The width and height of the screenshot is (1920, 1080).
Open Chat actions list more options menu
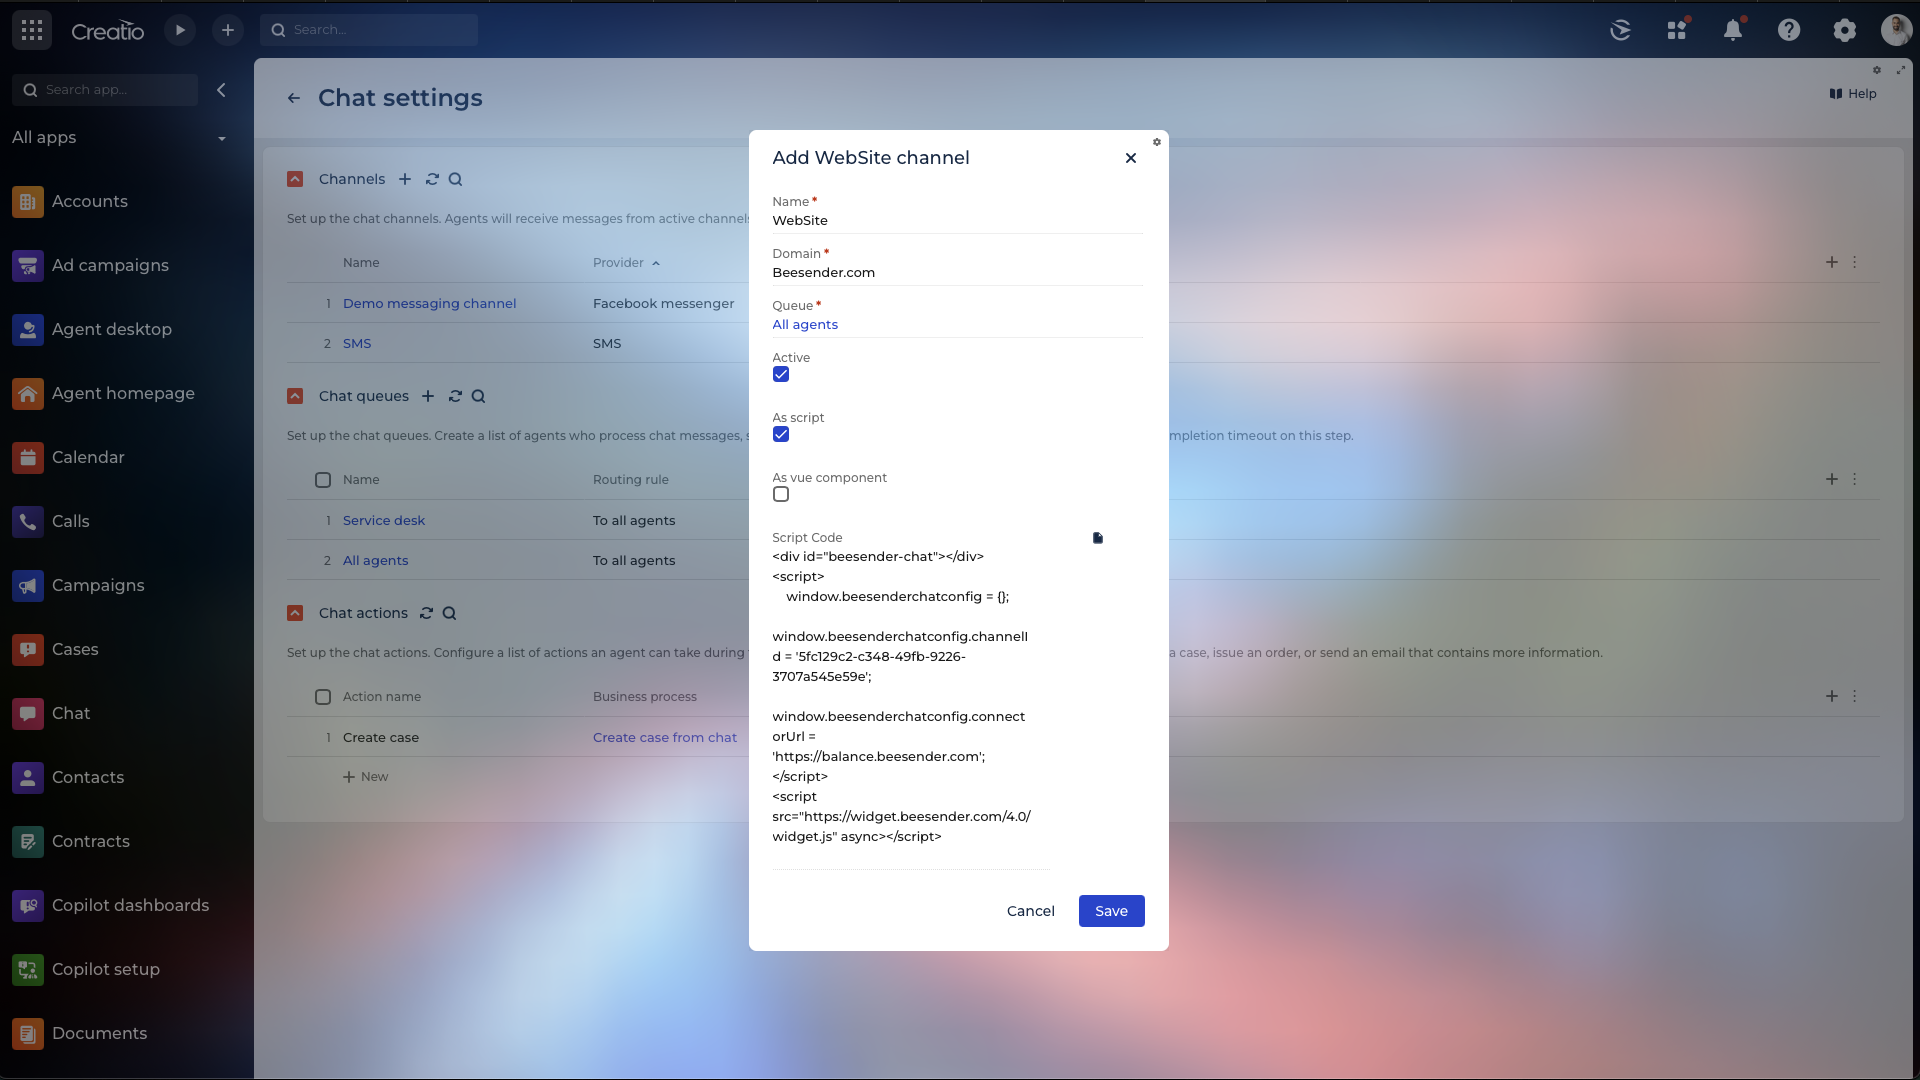(1855, 696)
